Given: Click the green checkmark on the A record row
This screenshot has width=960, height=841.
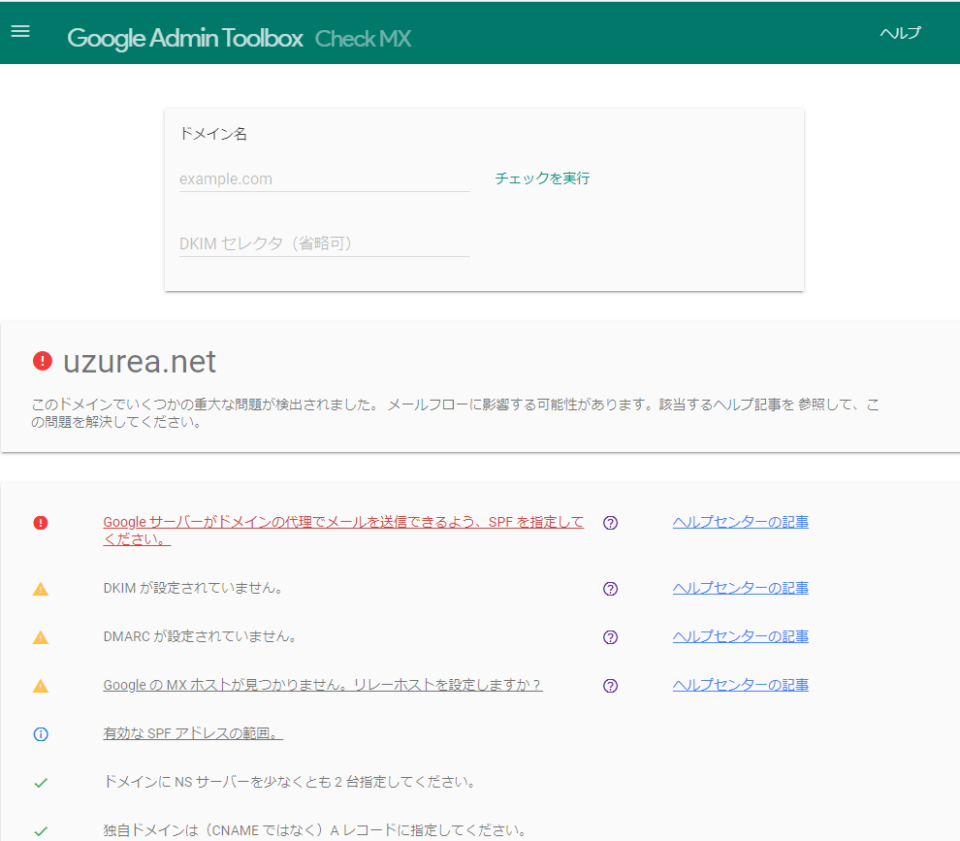Looking at the screenshot, I should point(40,829).
